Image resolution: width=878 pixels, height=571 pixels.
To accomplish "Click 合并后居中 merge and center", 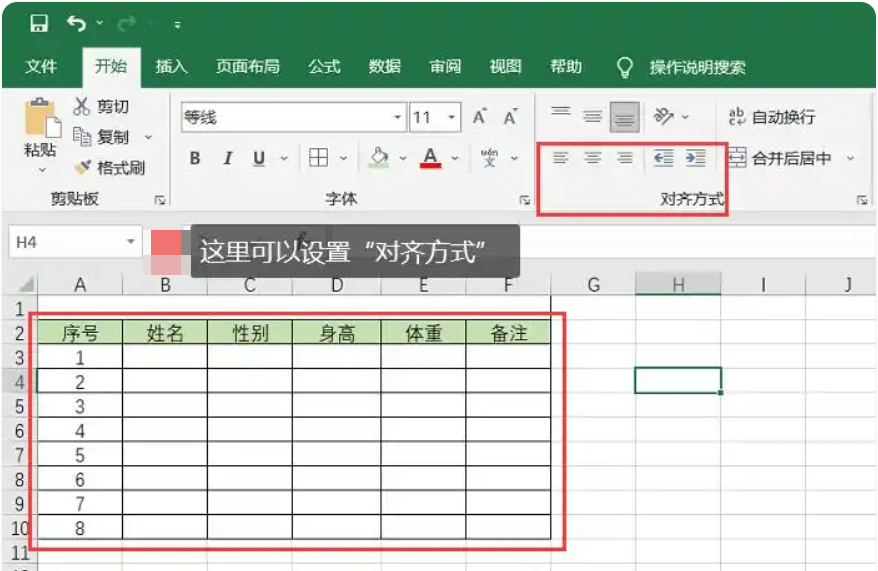I will 780,158.
